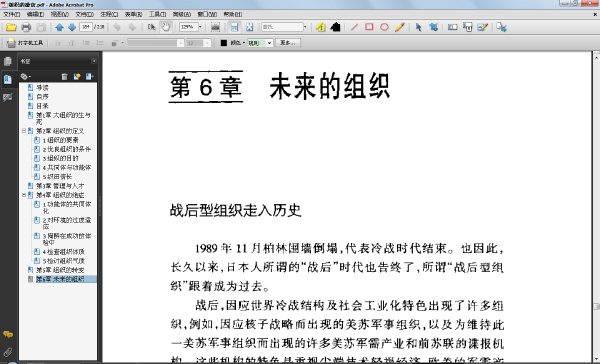This screenshot has width=600, height=364.
Task: Jump to bookmark 导读
Action: [x=42, y=88]
